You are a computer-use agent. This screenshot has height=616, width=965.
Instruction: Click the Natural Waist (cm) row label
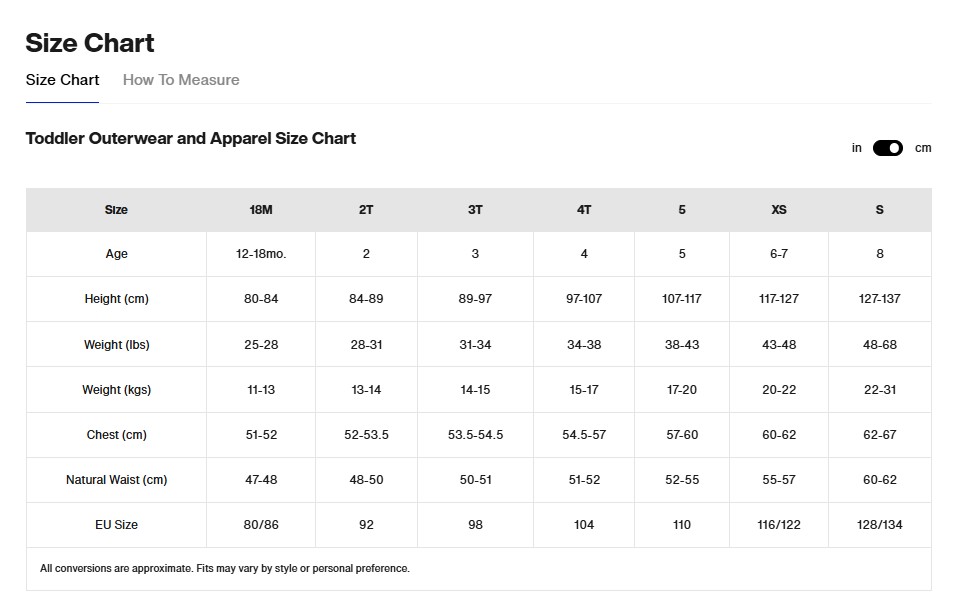pos(116,480)
